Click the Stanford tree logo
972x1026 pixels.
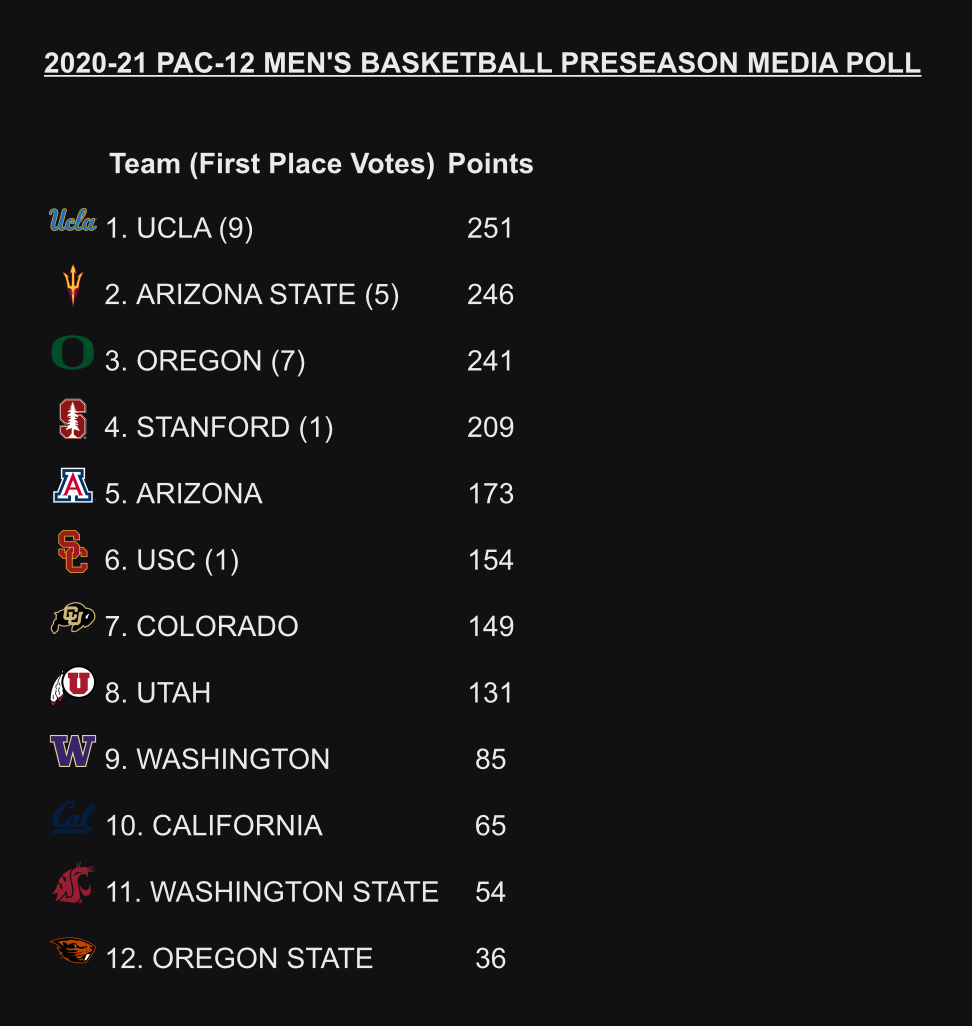click(73, 419)
